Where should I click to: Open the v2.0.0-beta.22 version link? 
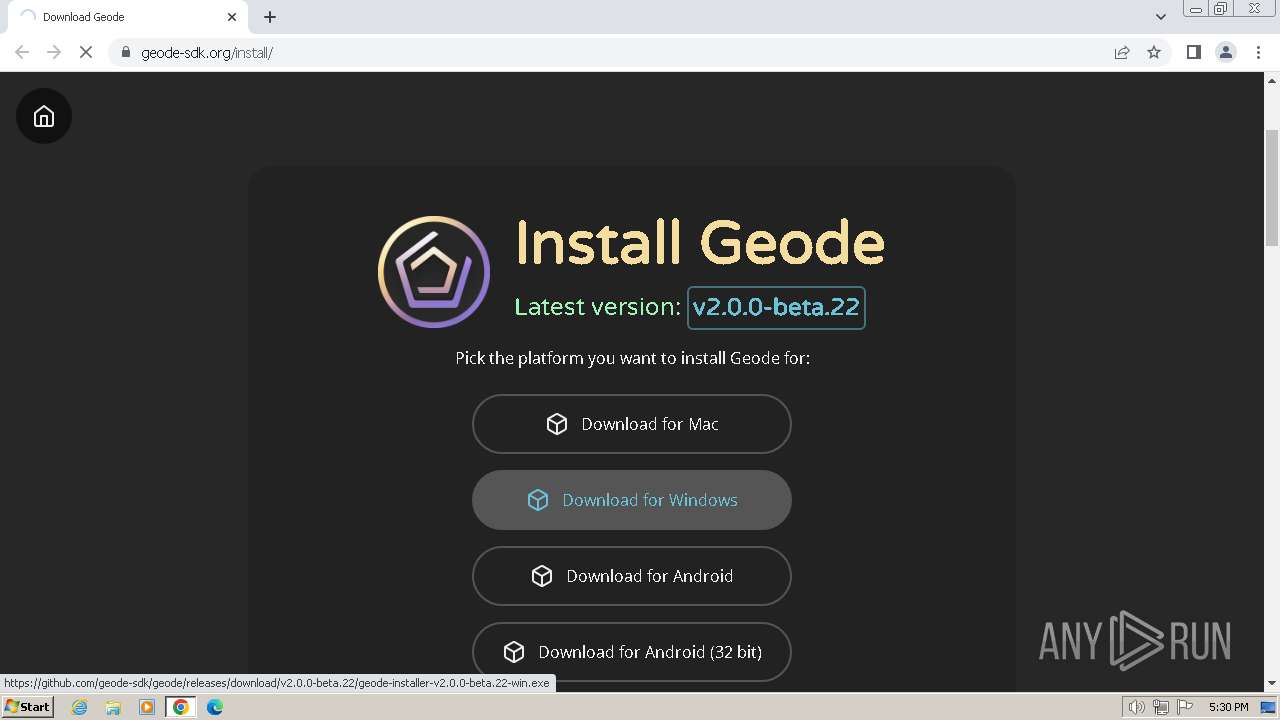776,307
